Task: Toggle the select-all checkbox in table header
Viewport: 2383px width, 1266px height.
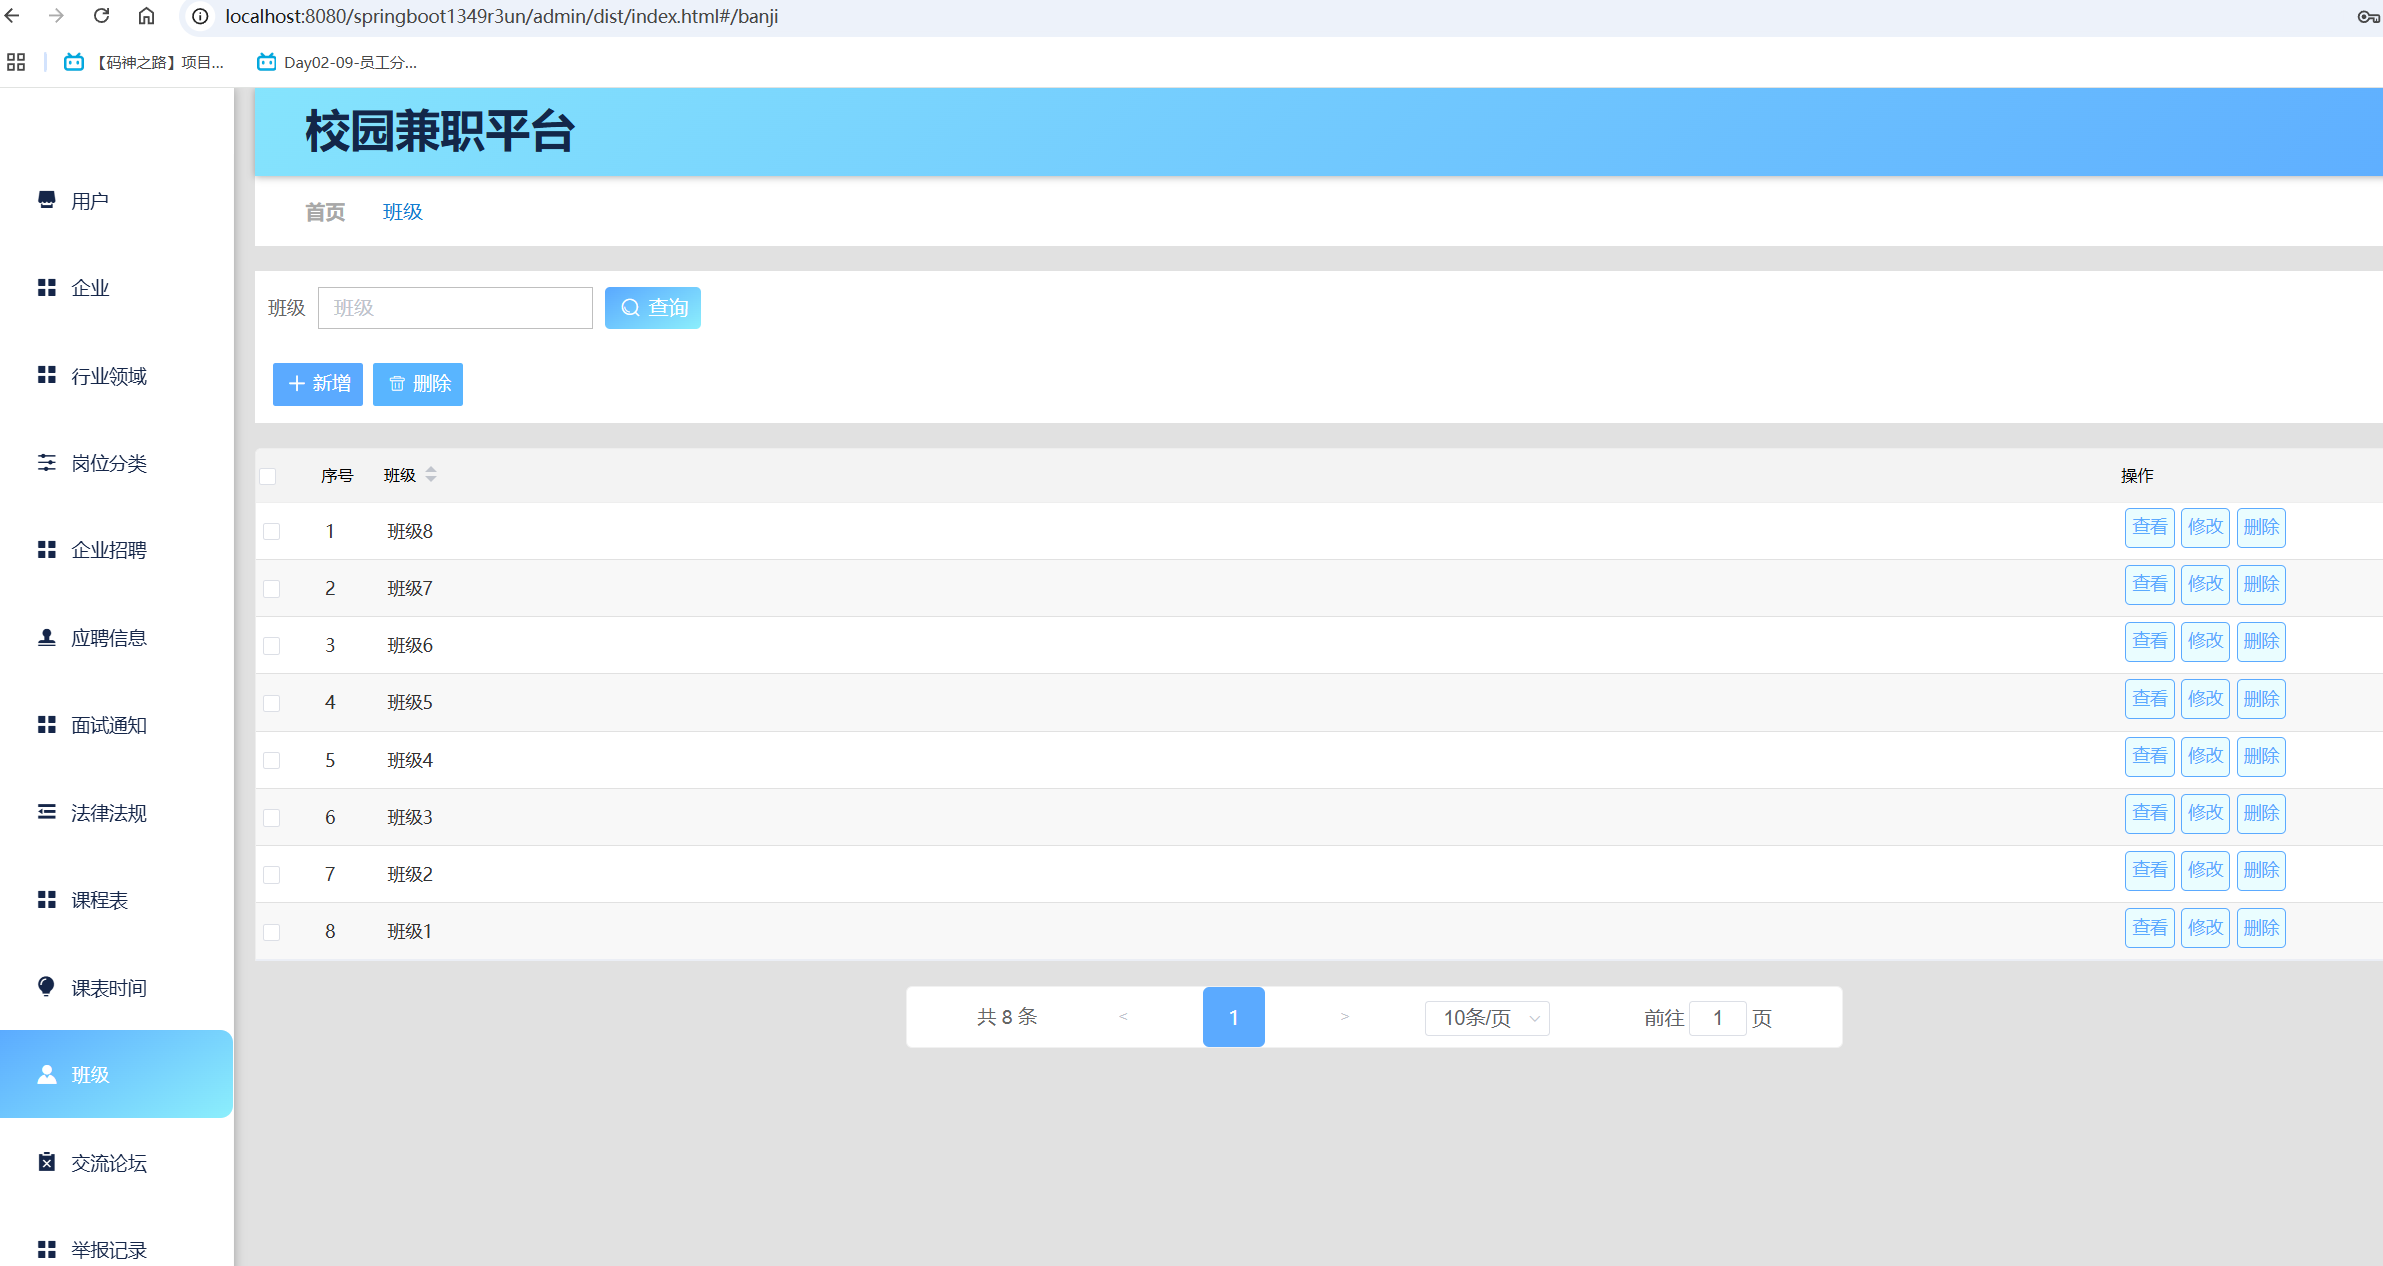Action: 268,476
